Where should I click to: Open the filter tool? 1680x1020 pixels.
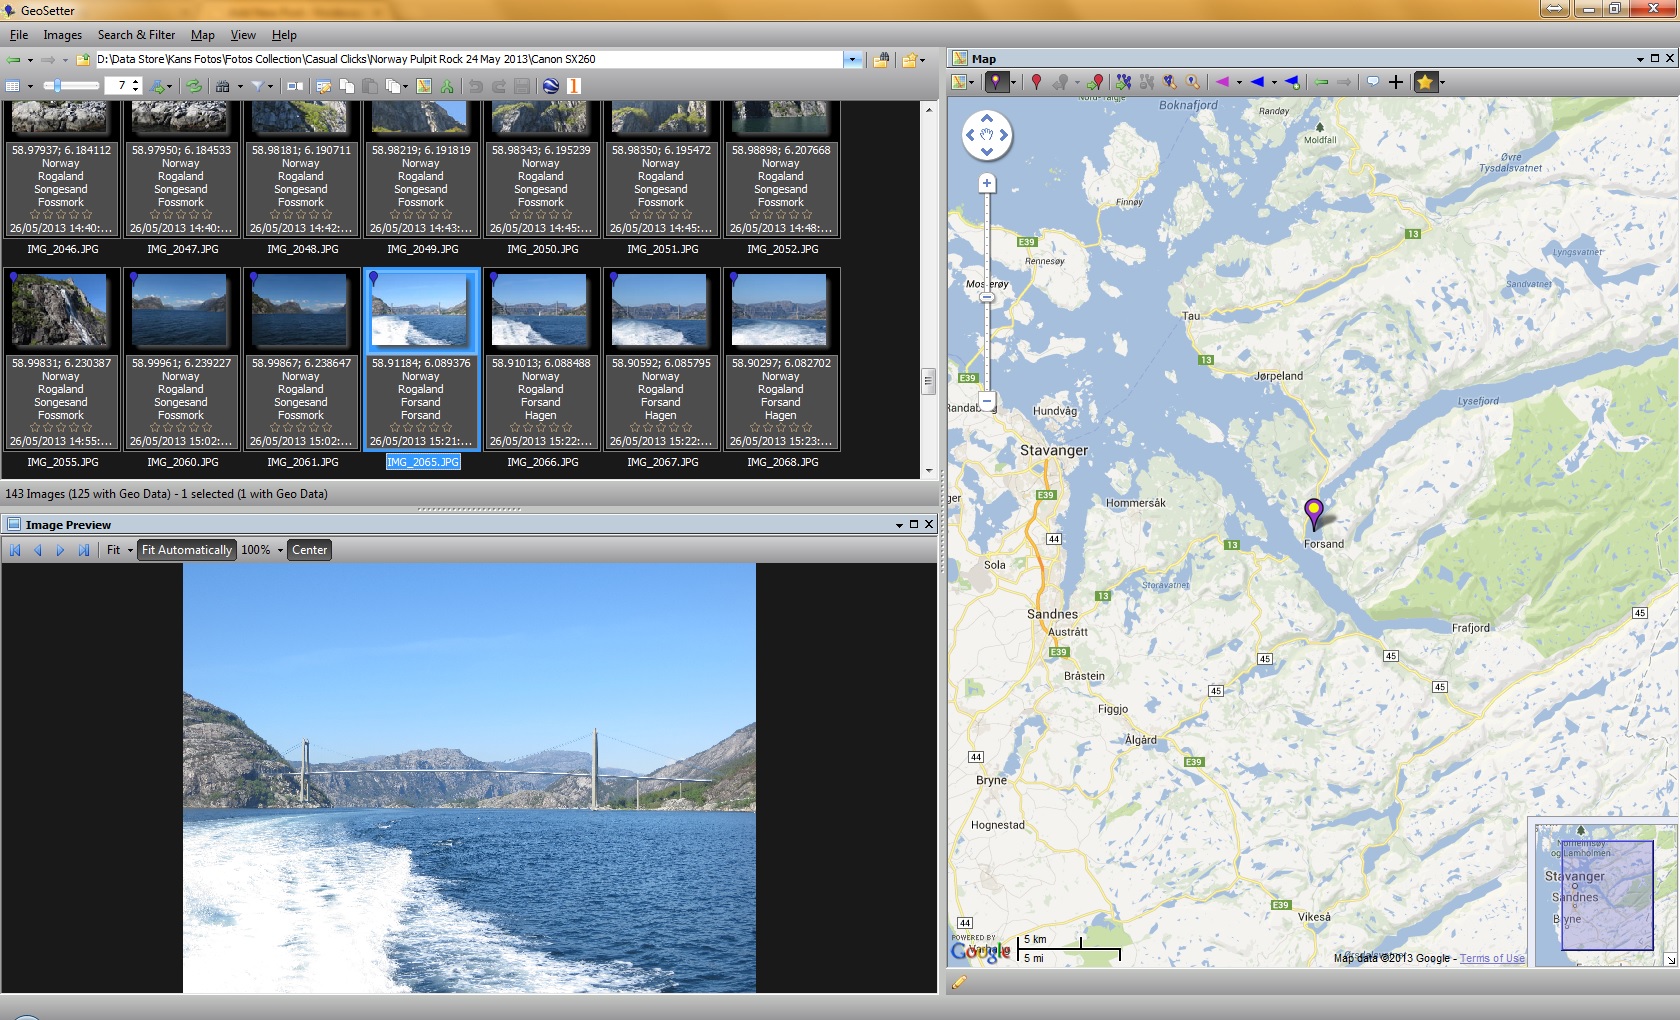coord(259,86)
